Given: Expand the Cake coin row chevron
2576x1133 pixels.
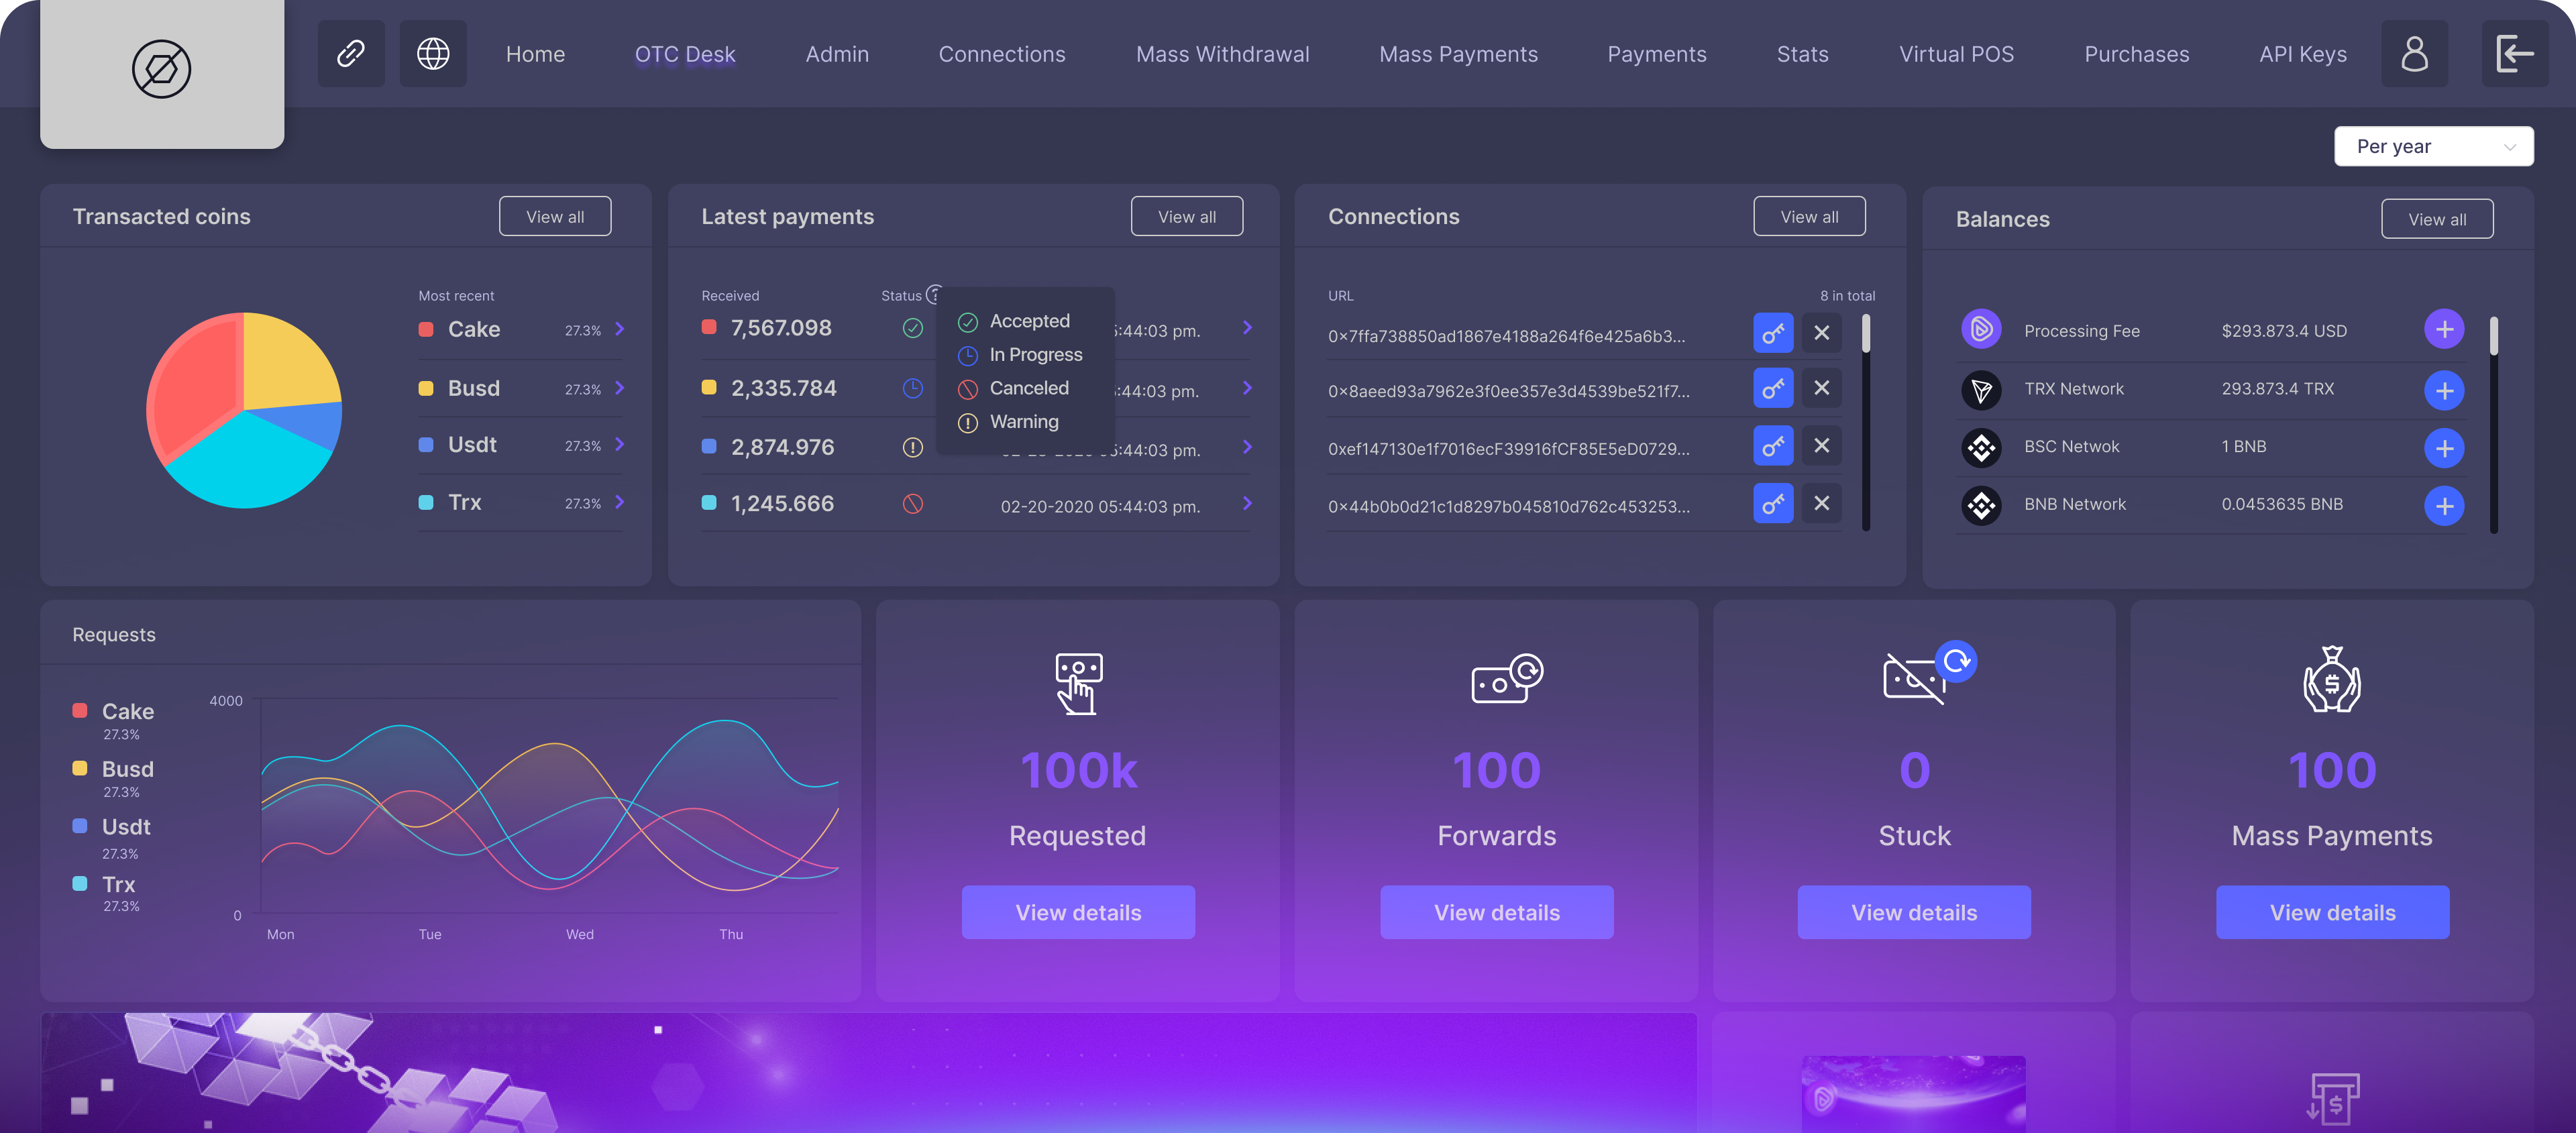Looking at the screenshot, I should [620, 329].
